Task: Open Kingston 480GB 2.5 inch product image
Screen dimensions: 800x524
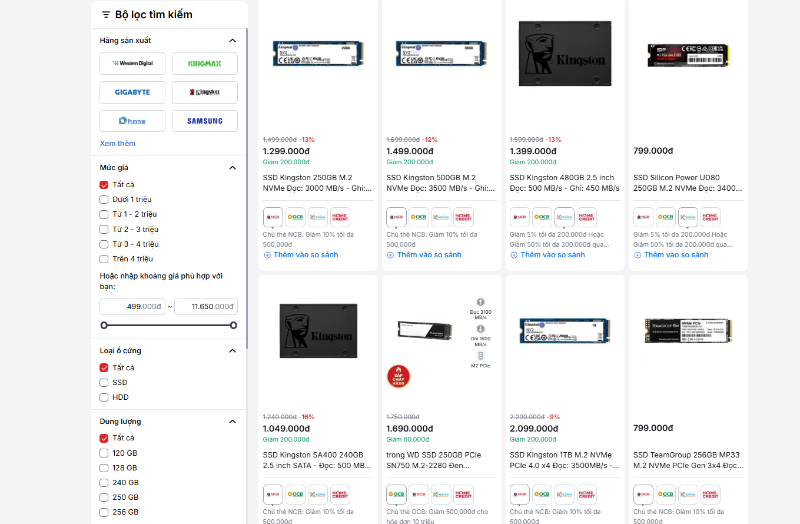Action: [565, 54]
